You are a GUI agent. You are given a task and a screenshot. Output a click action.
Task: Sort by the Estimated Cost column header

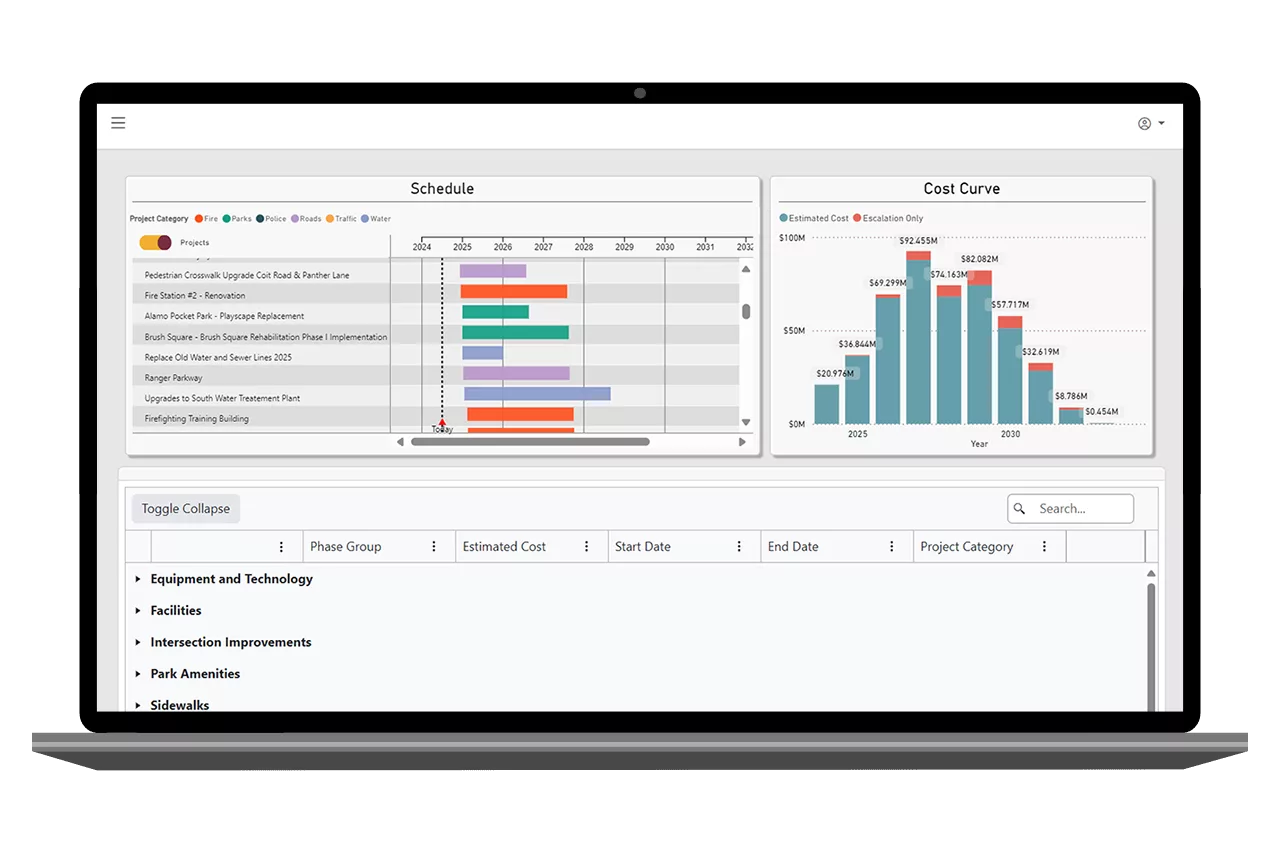pyautogui.click(x=504, y=547)
